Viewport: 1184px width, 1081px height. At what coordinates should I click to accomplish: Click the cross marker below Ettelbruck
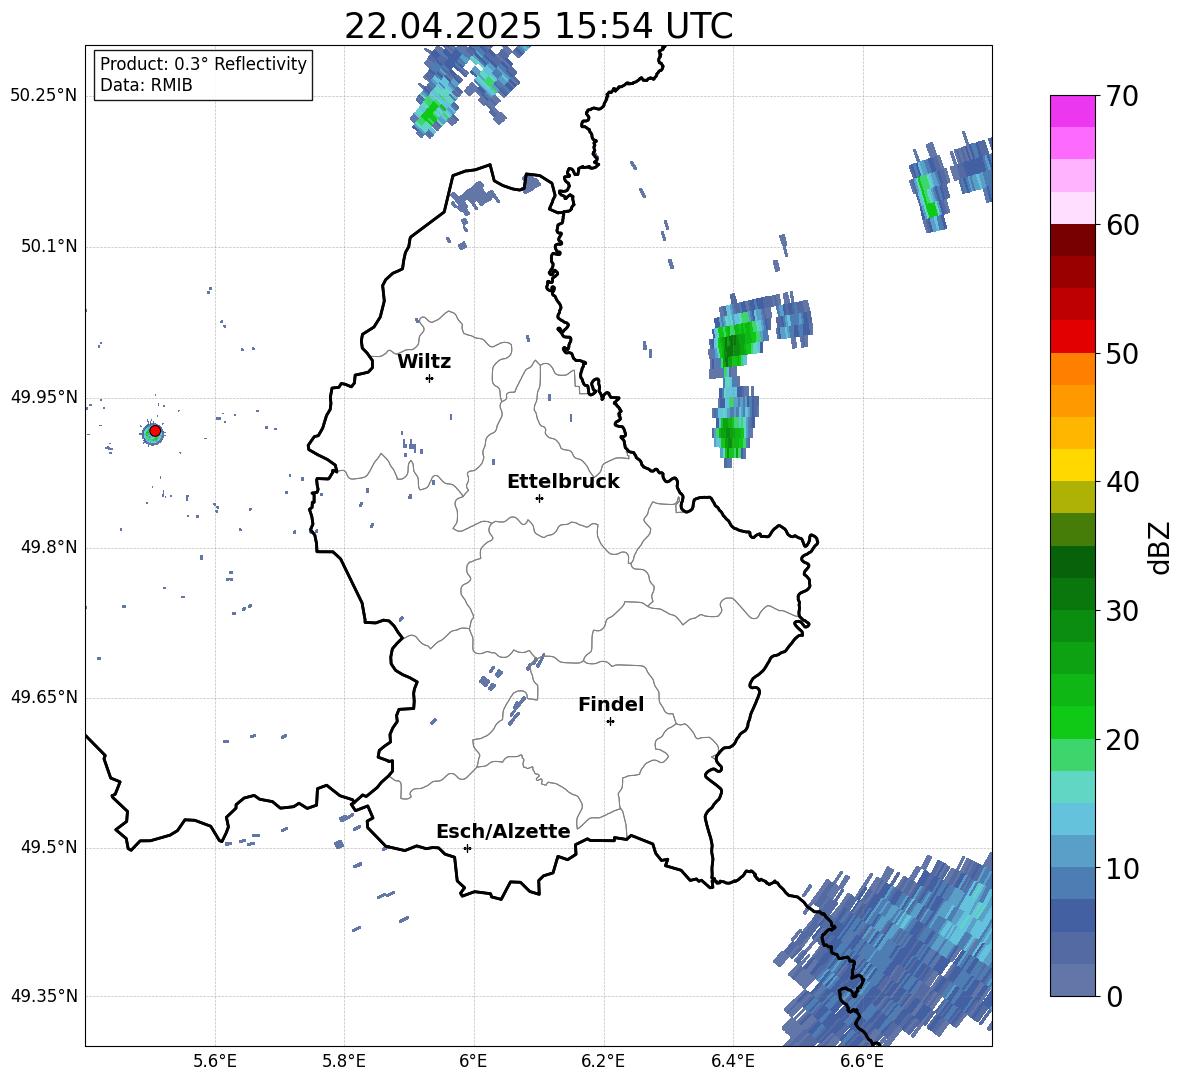click(x=539, y=498)
